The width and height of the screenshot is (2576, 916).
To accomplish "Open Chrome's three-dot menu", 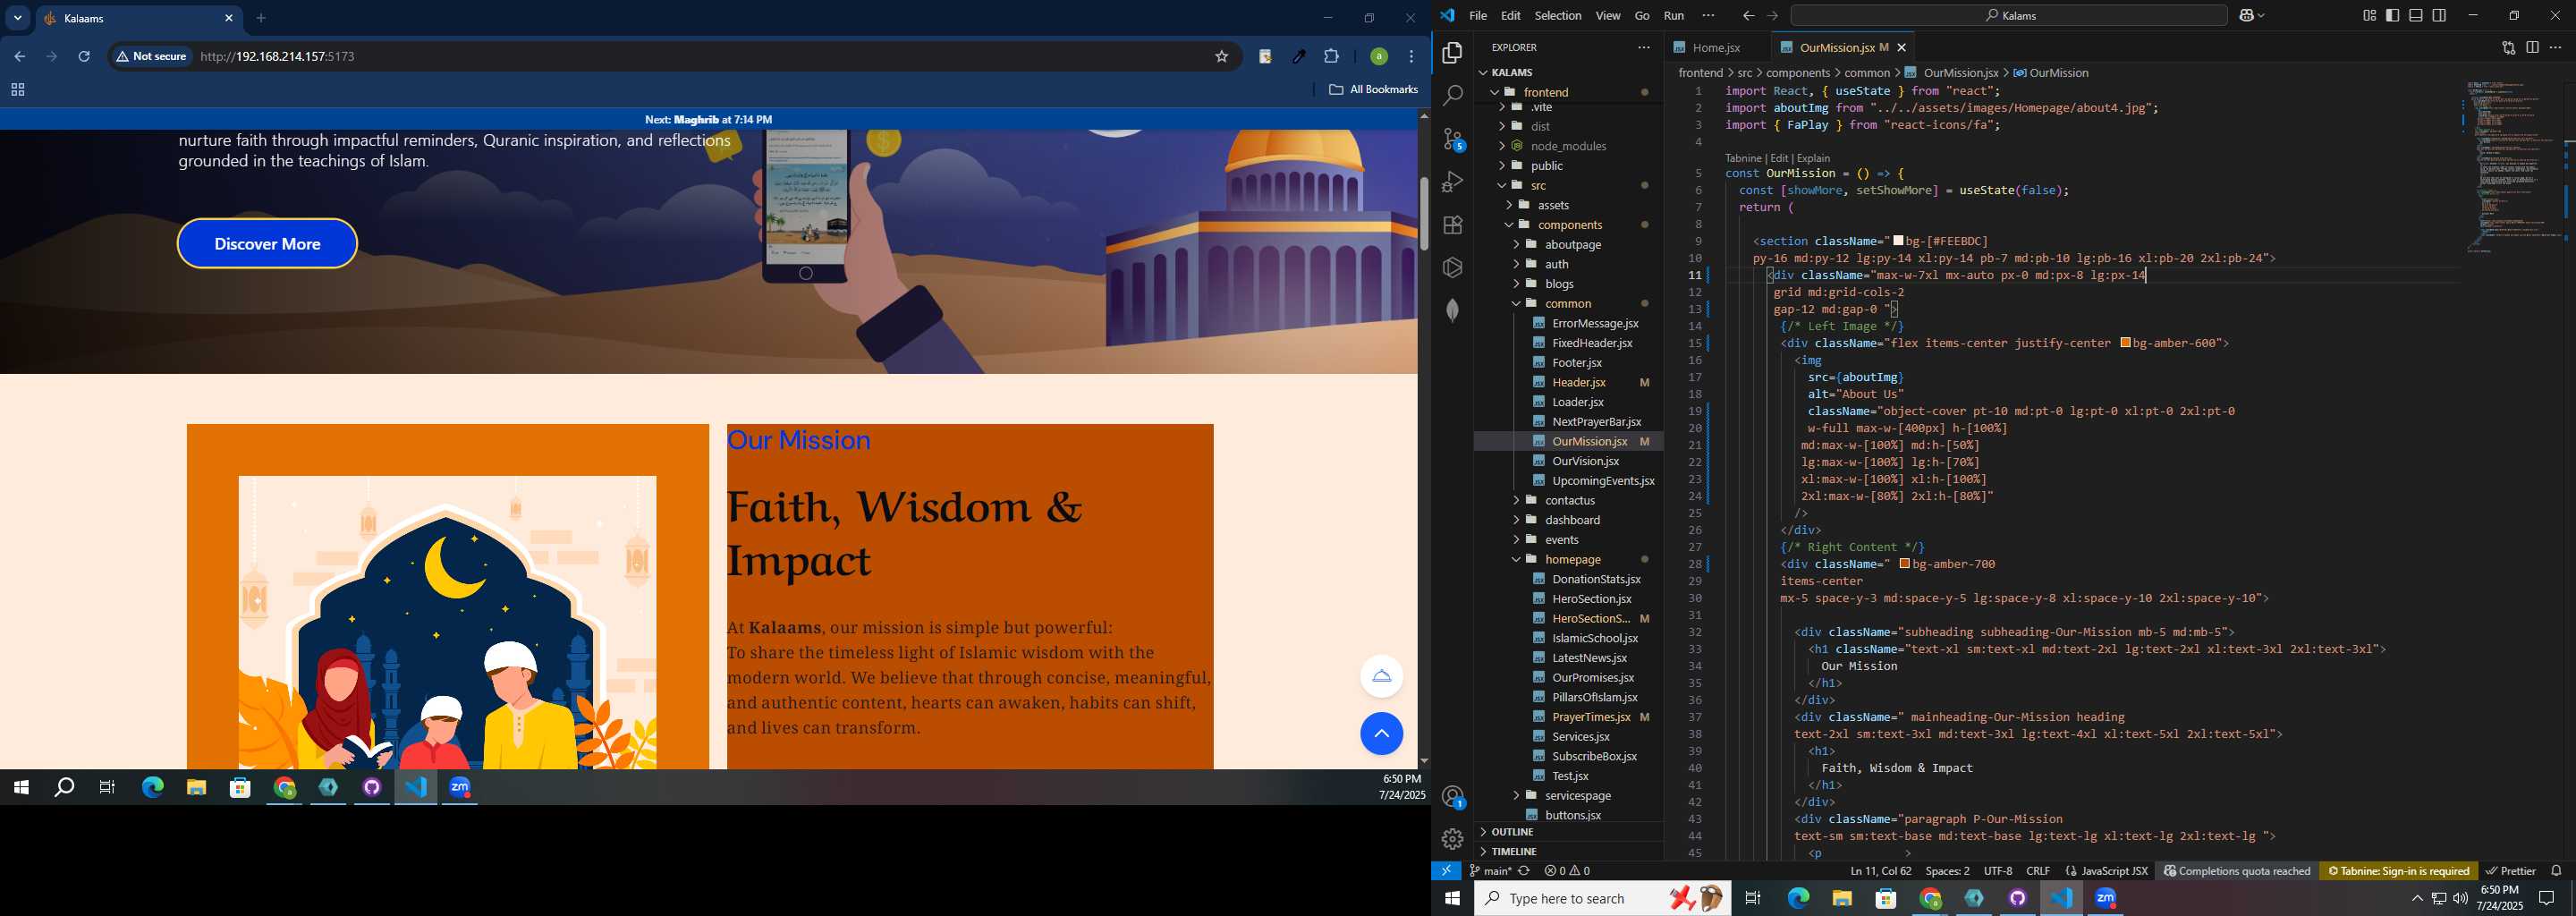I will (1411, 57).
